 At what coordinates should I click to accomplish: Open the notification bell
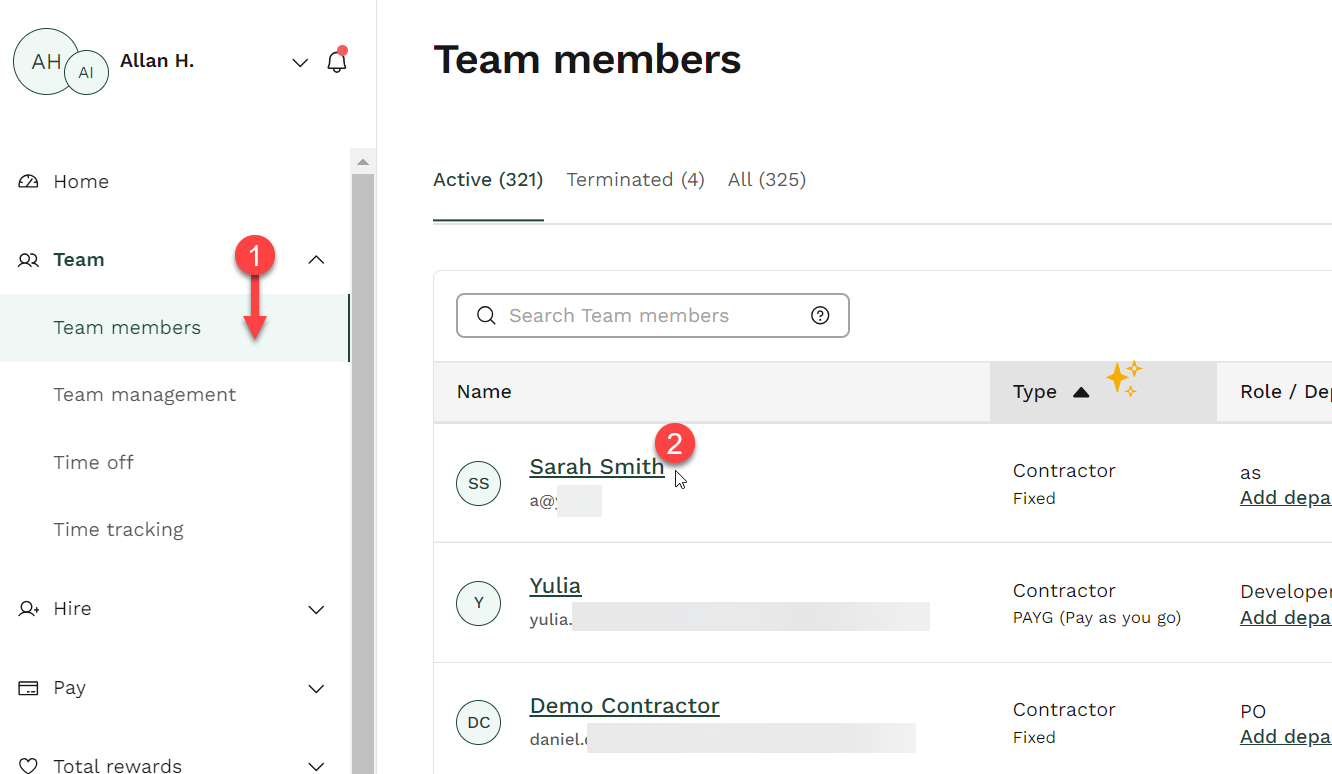click(337, 60)
